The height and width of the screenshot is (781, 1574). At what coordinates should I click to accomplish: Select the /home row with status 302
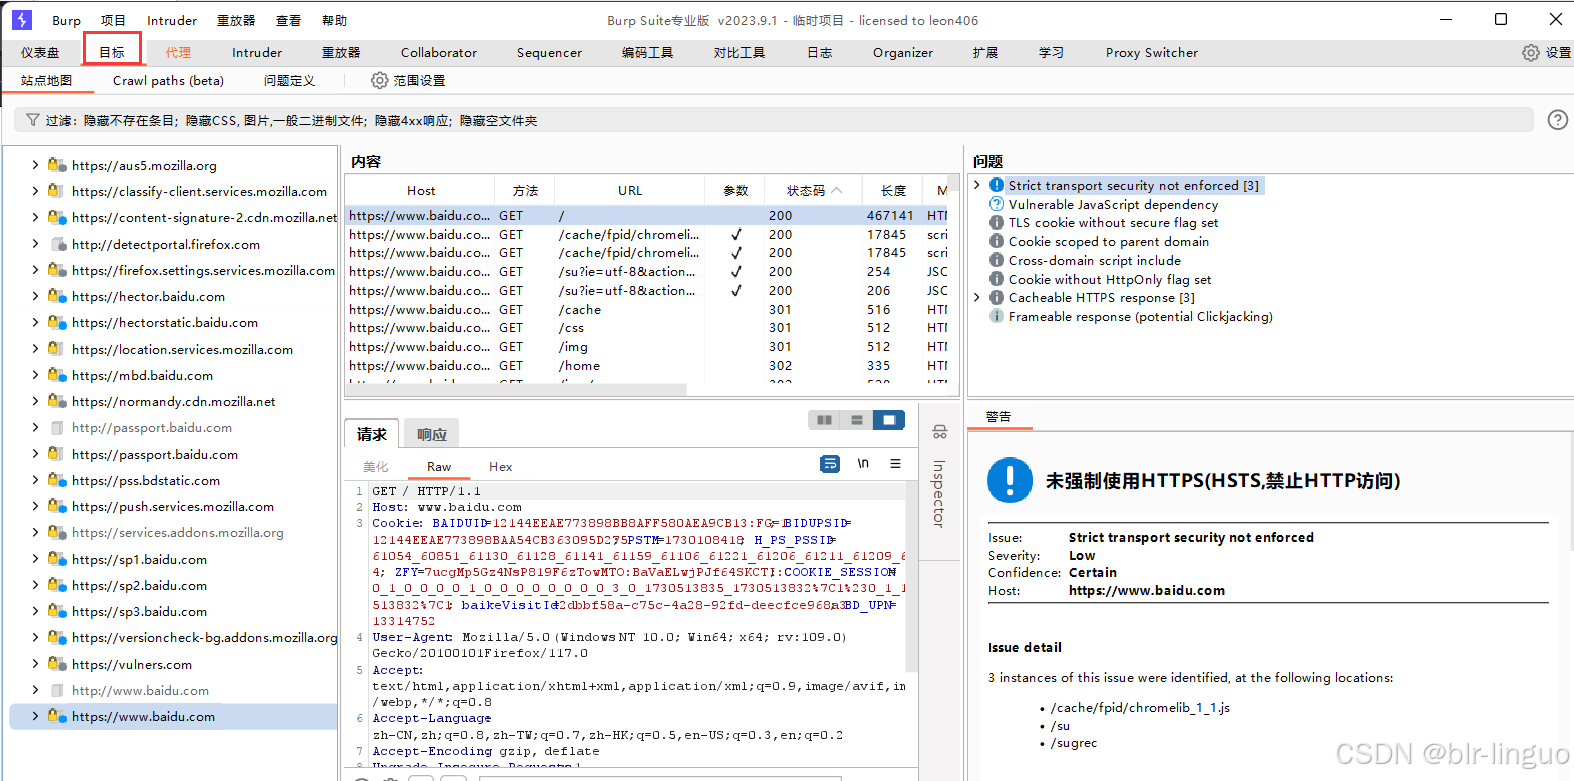tap(646, 366)
